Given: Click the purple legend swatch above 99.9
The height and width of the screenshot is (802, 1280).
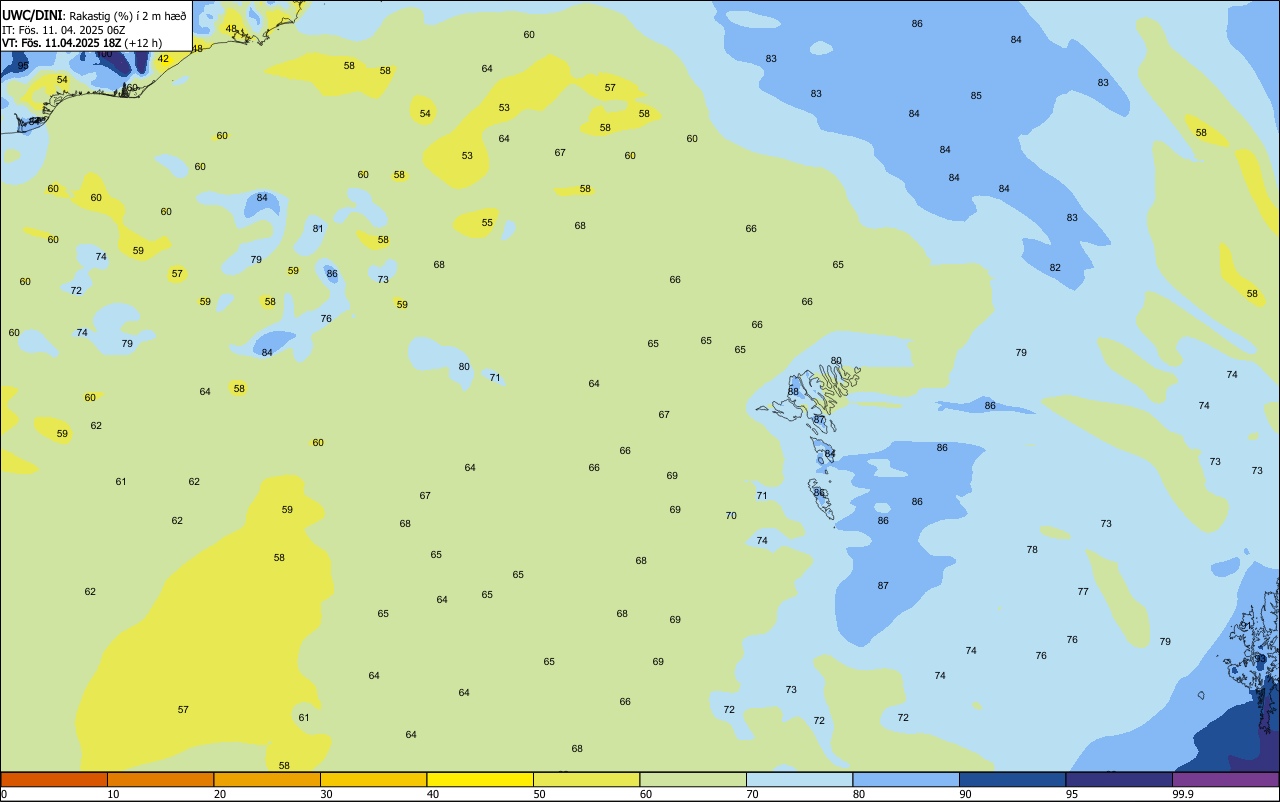Looking at the screenshot, I should (1225, 779).
